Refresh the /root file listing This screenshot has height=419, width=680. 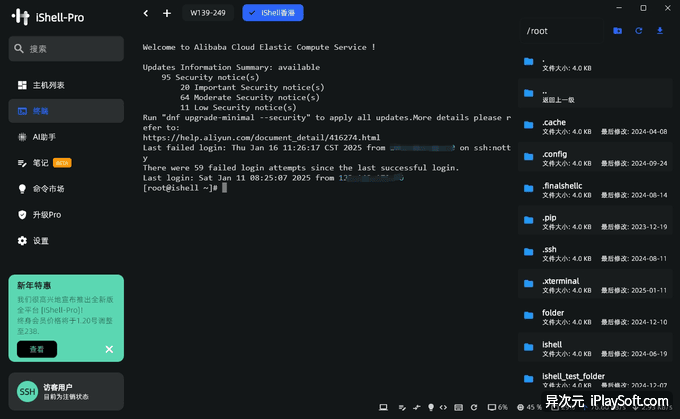(638, 31)
